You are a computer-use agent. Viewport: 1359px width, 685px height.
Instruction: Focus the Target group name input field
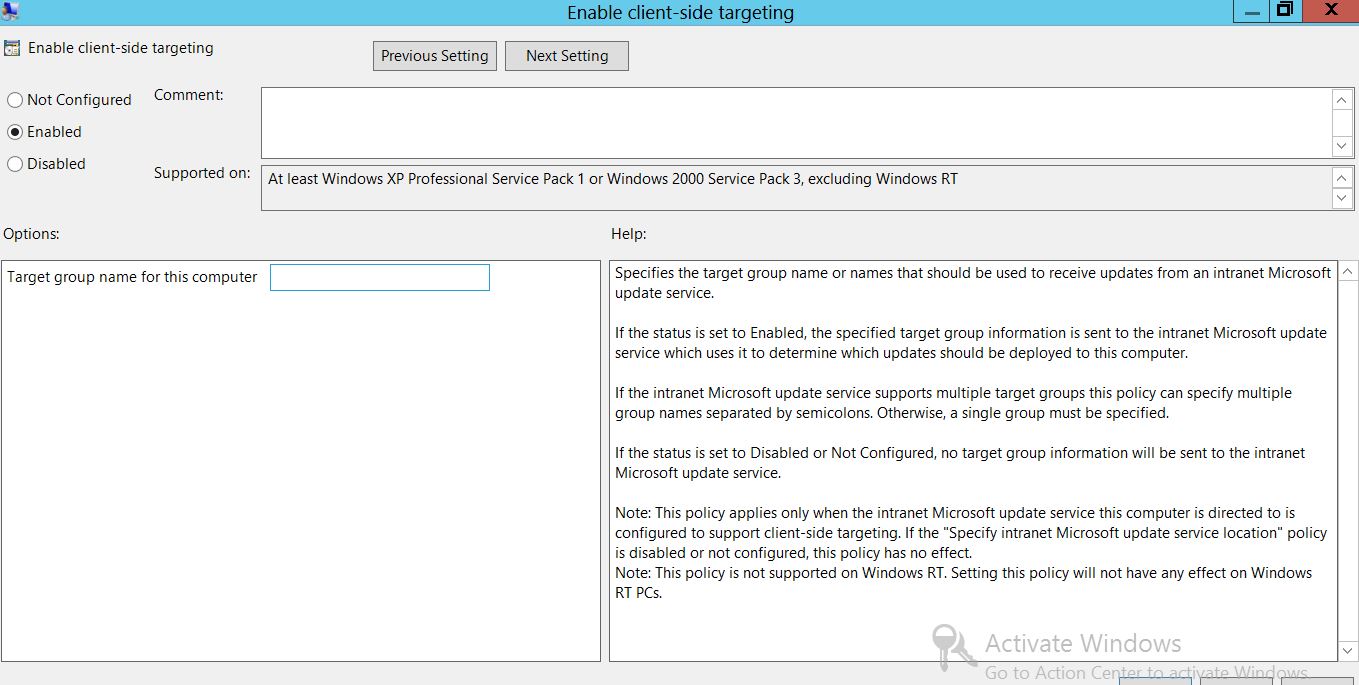[380, 277]
